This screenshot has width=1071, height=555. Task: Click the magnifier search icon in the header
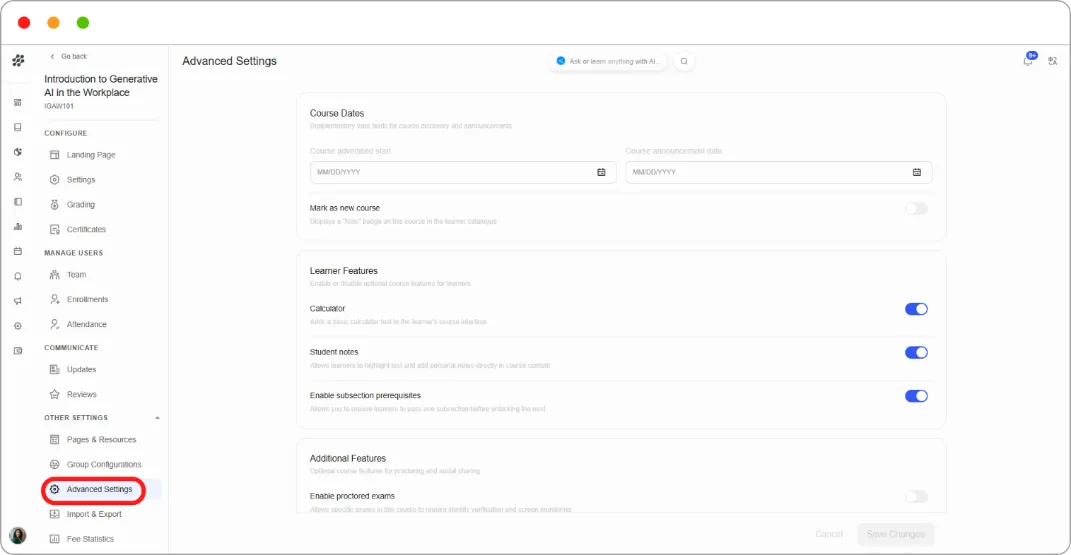(684, 61)
